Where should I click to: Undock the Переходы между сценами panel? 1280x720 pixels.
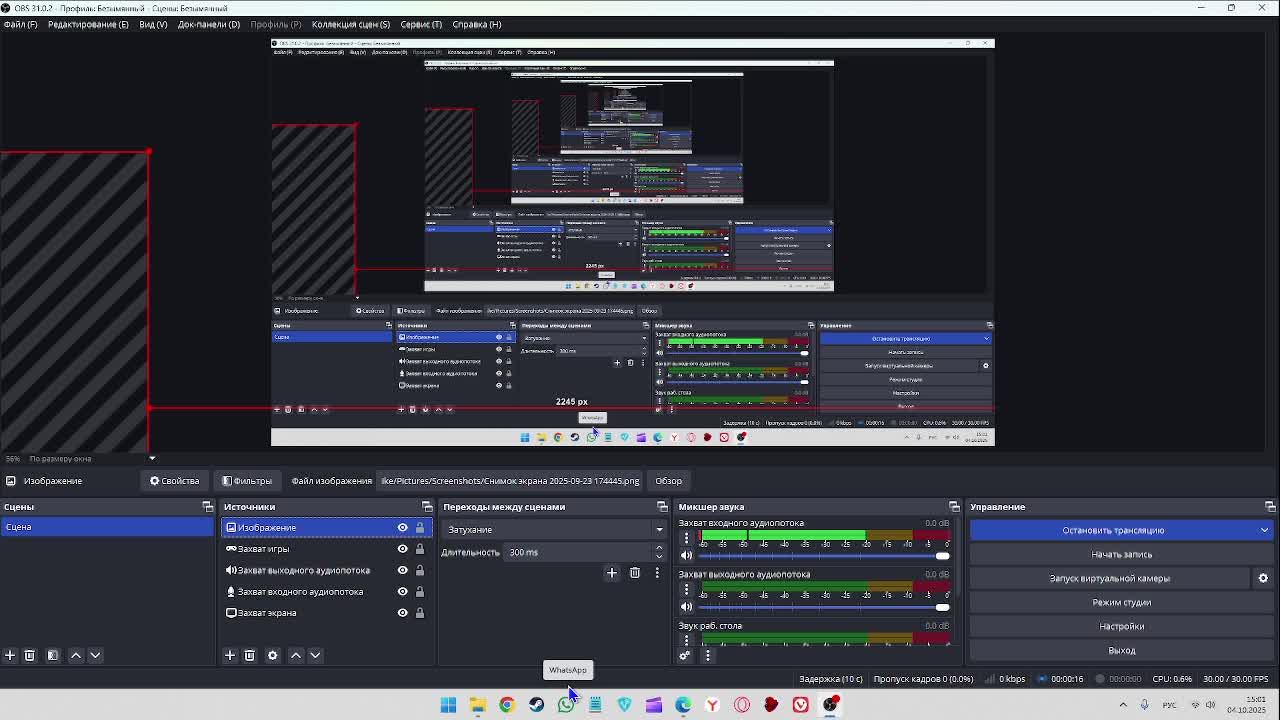click(662, 507)
